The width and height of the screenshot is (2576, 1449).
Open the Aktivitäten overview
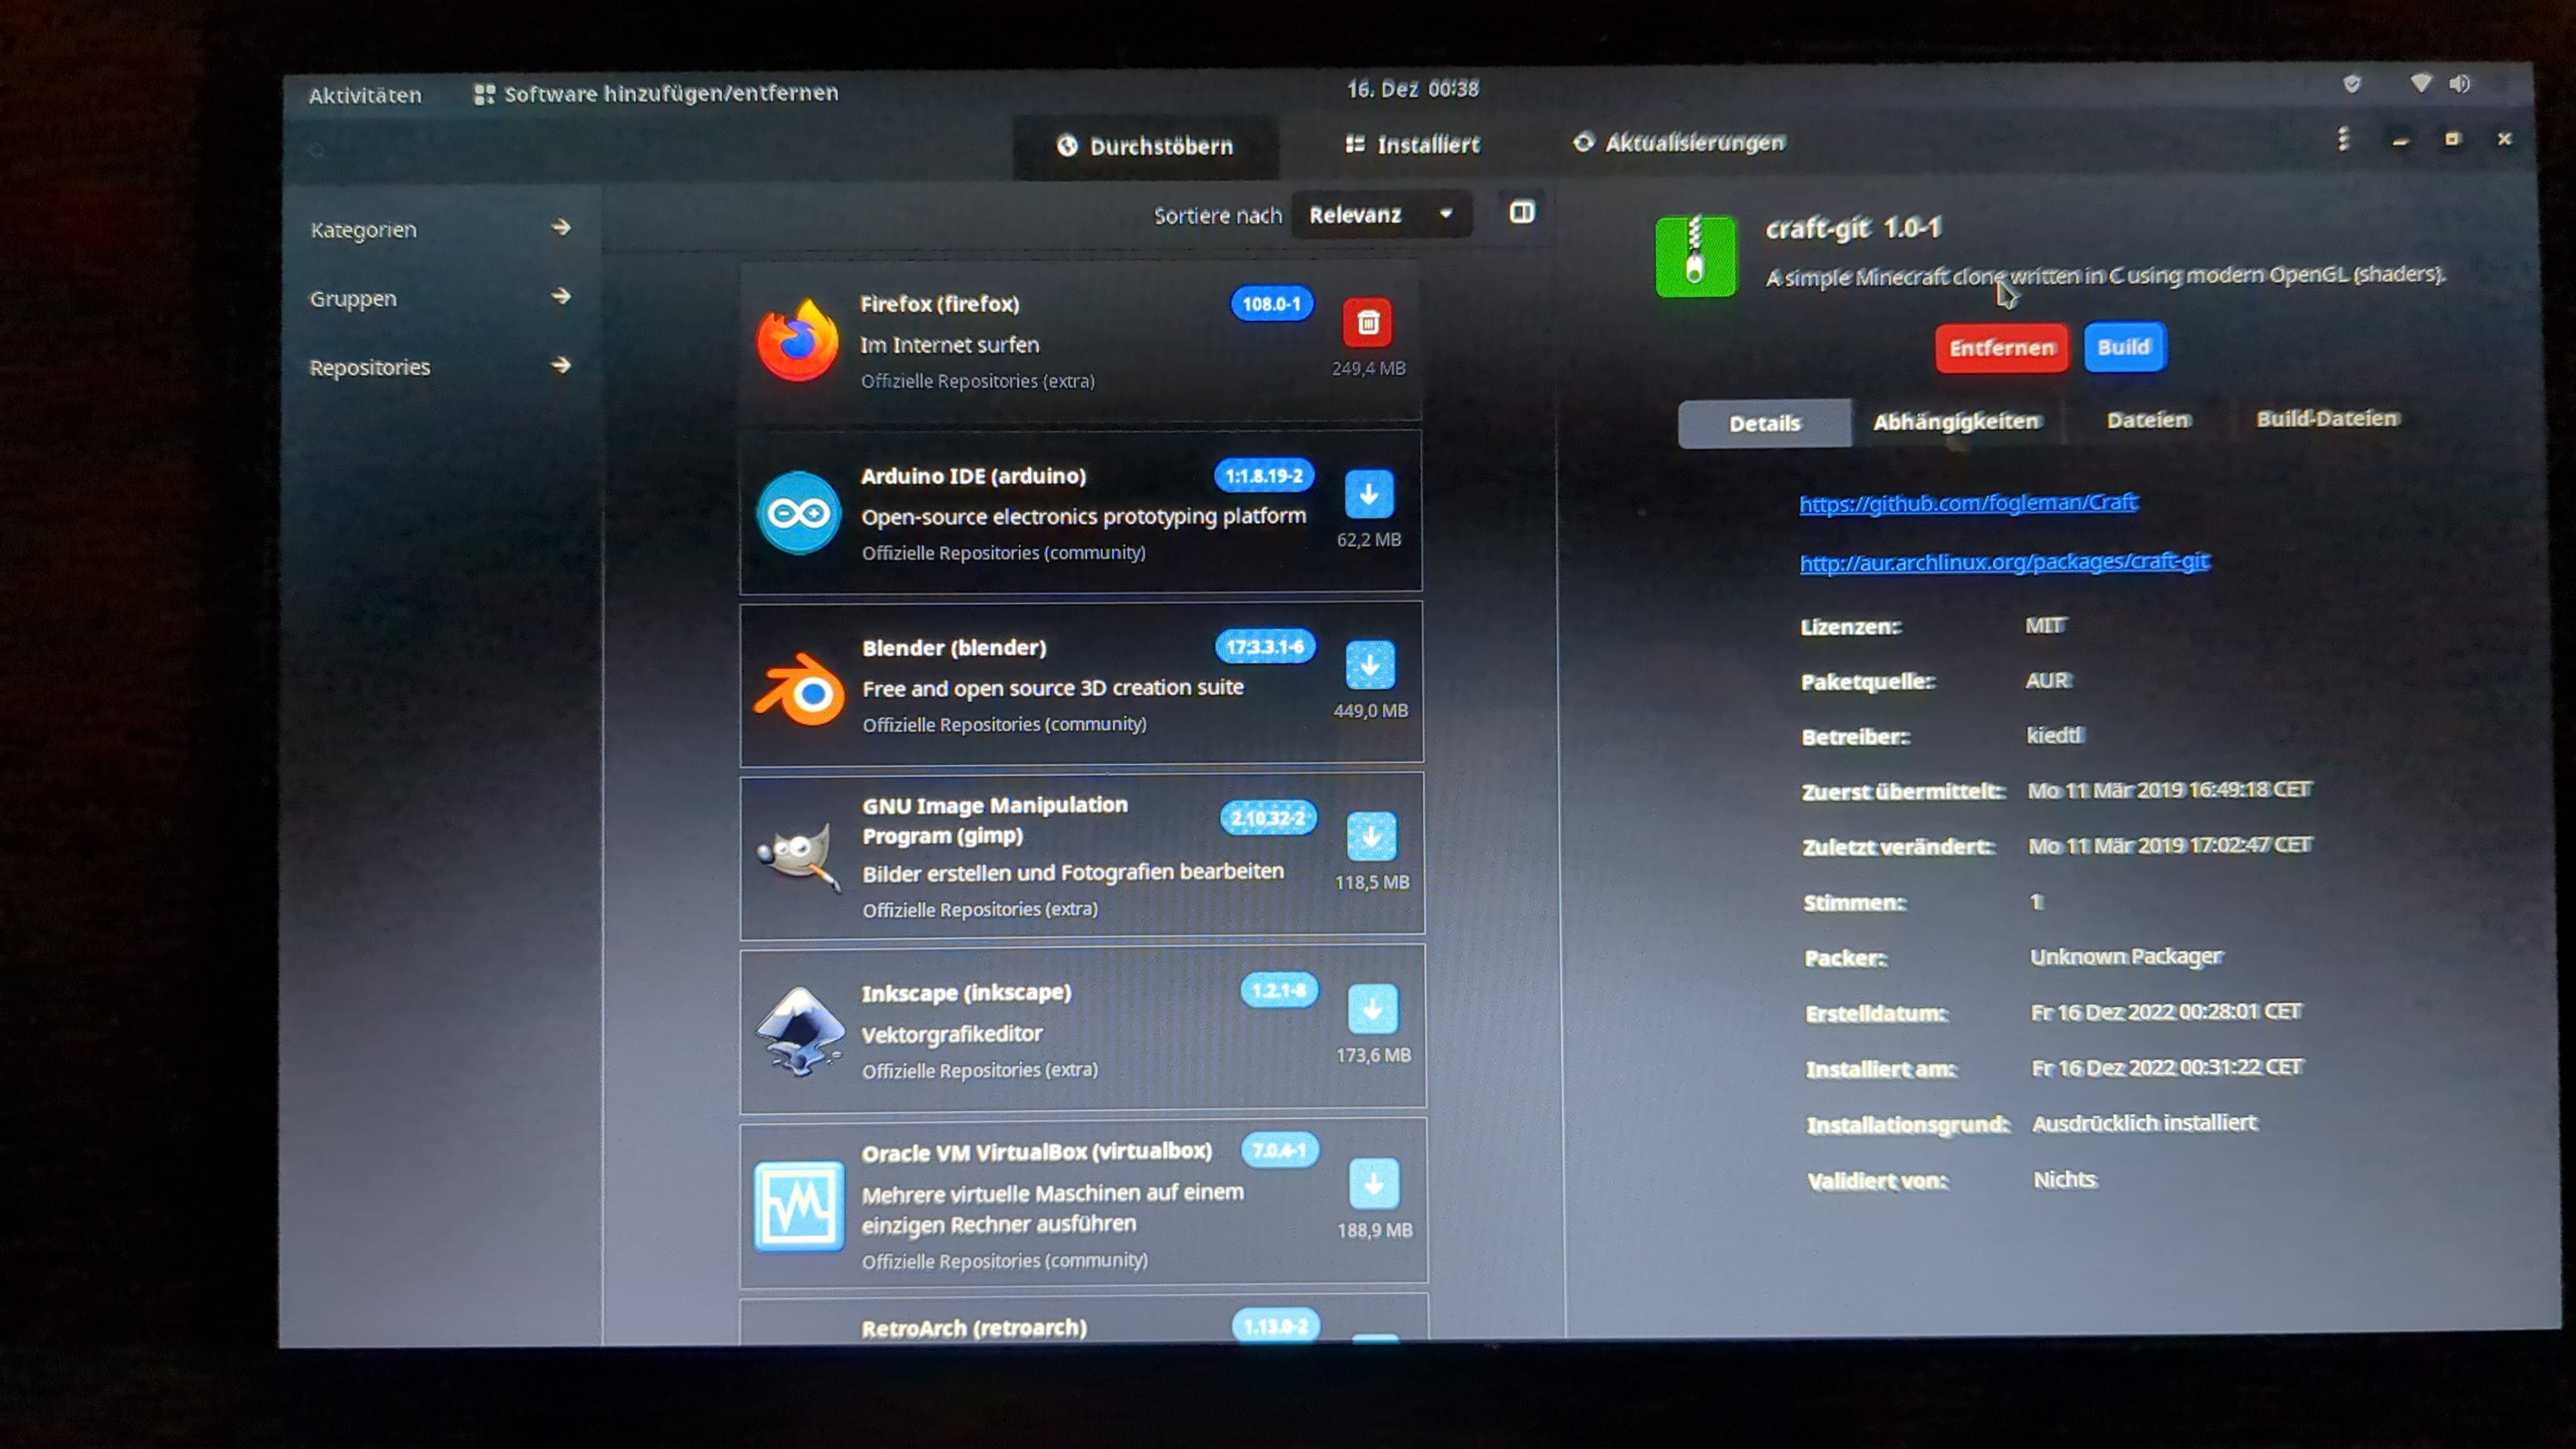coord(365,95)
